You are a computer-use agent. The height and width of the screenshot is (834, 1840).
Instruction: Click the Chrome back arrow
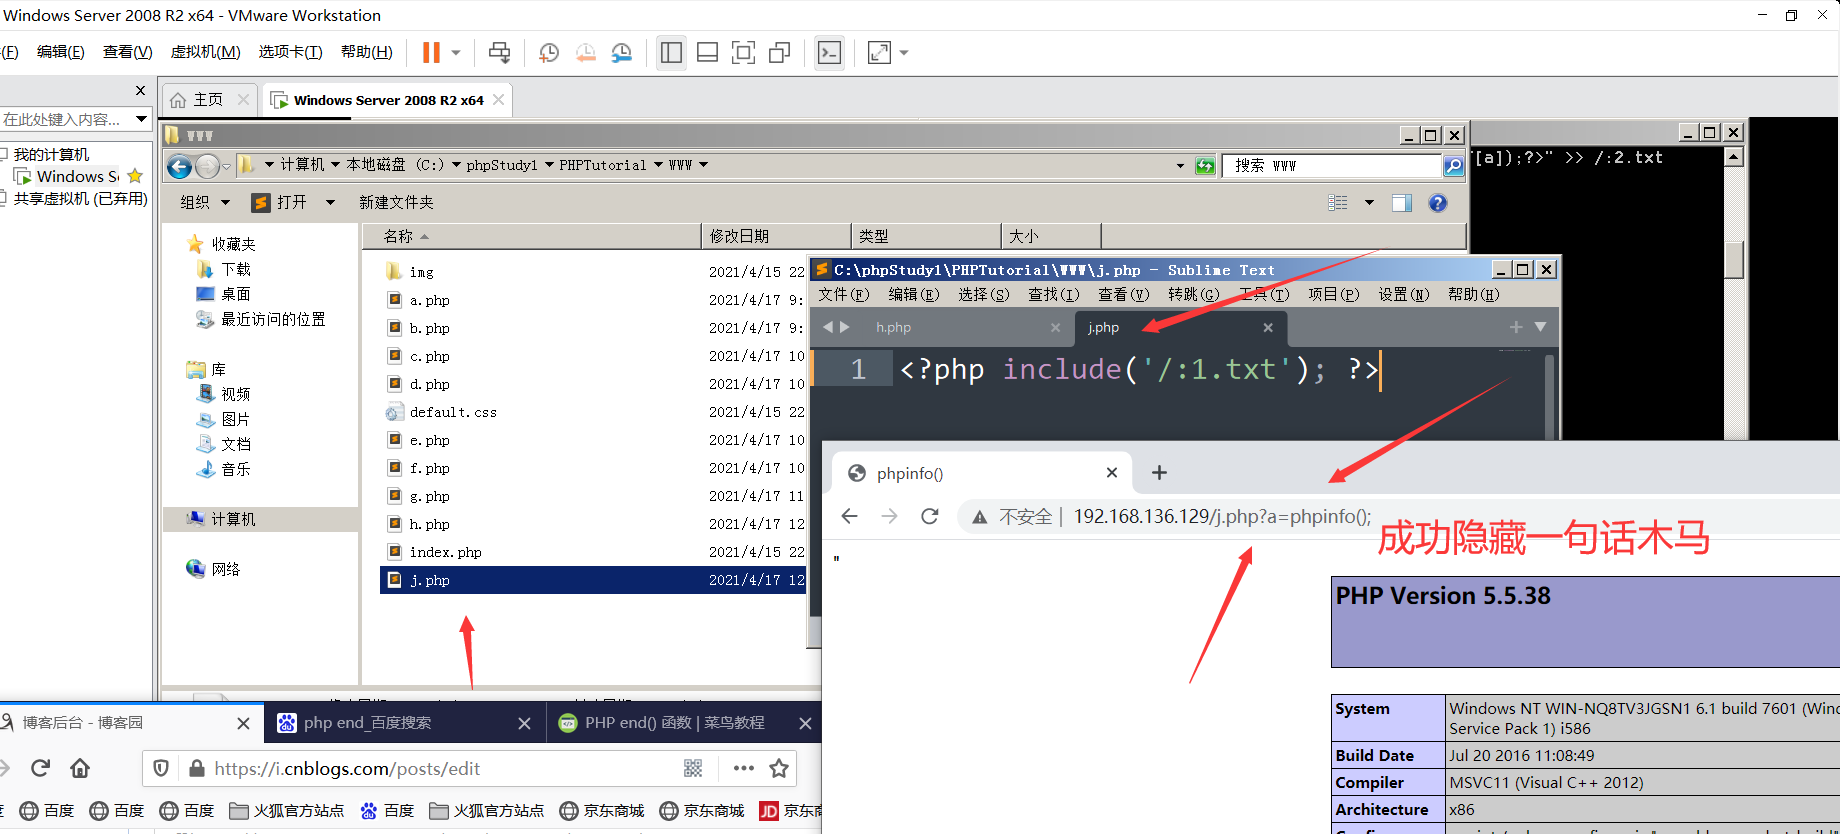(850, 516)
